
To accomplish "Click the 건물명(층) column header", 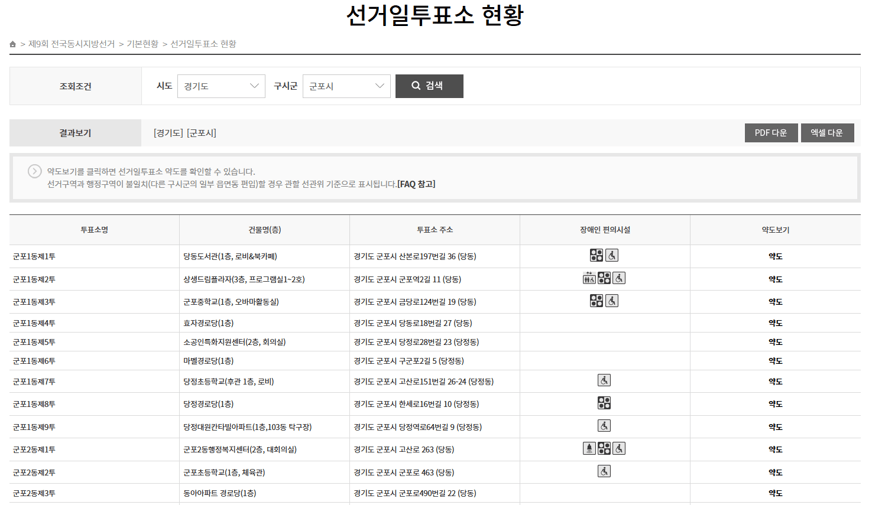I will (x=265, y=230).
